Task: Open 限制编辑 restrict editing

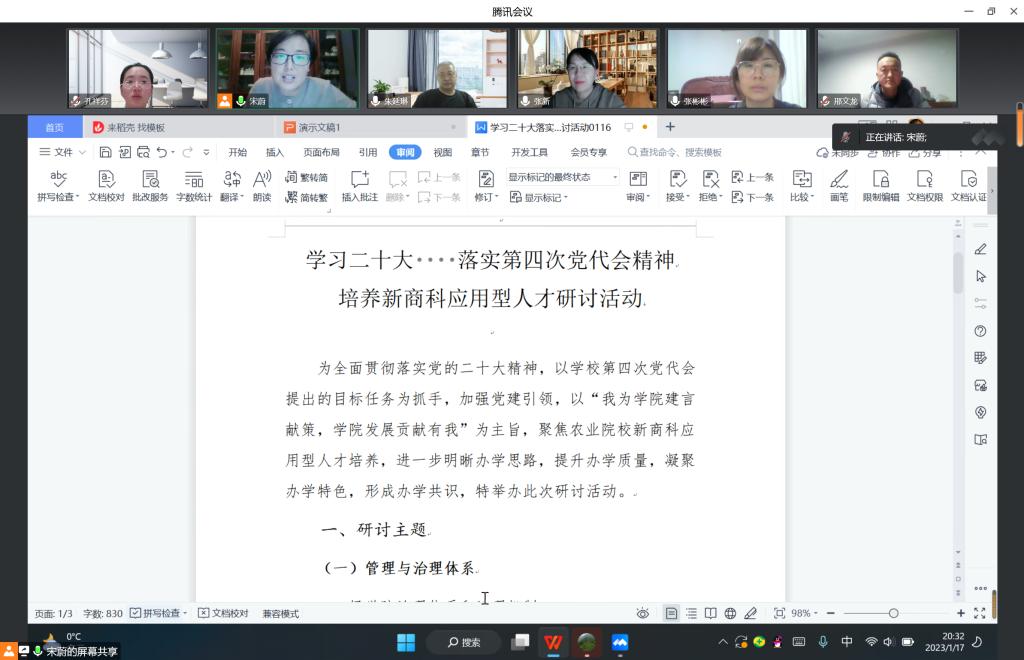Action: point(881,179)
